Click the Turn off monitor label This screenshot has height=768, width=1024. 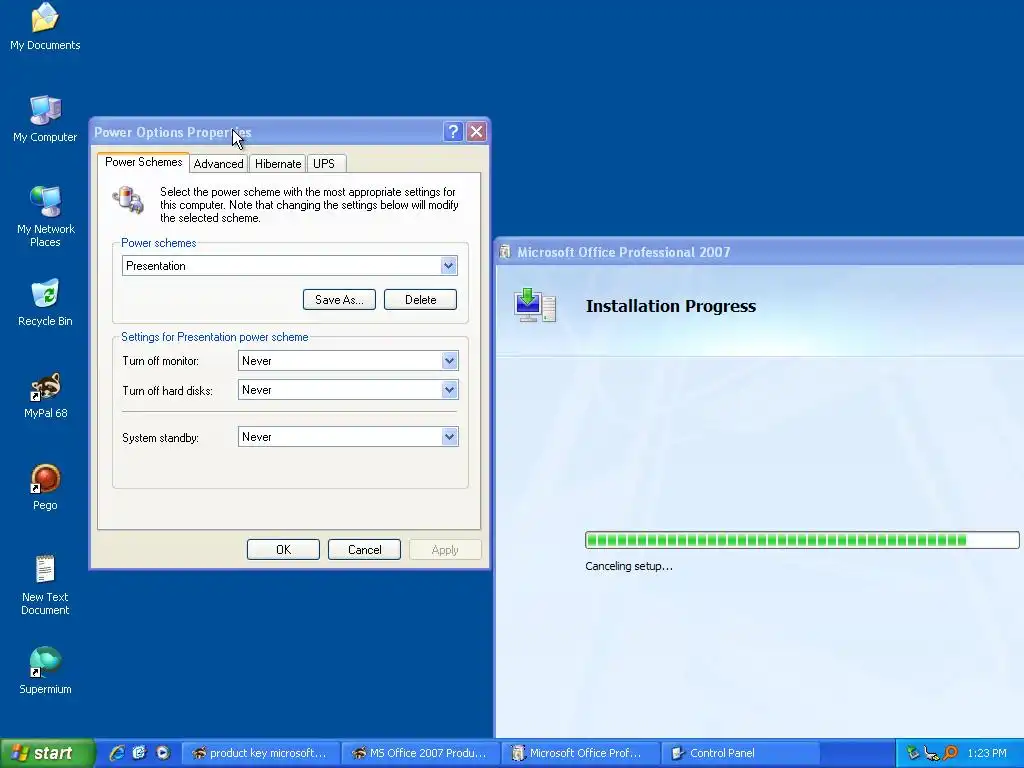pyautogui.click(x=161, y=361)
